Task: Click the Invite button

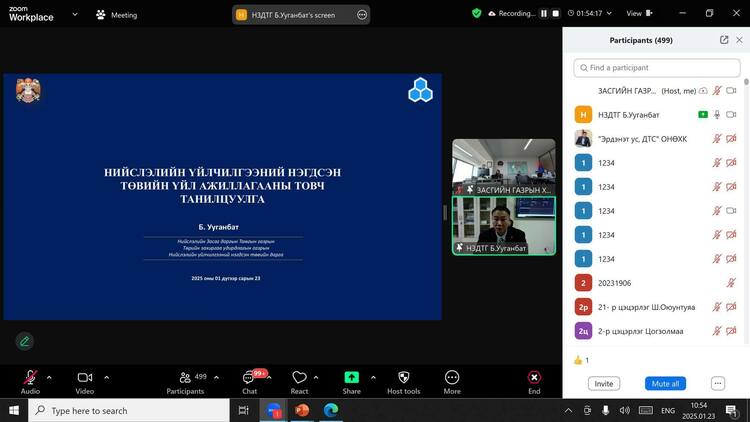Action: [603, 383]
